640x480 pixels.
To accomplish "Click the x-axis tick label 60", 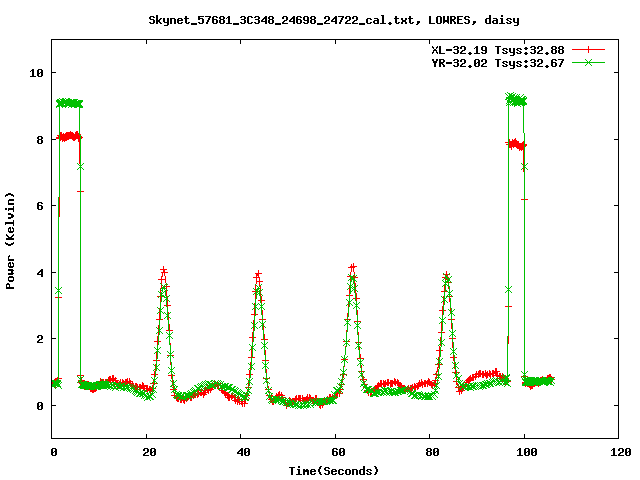I will (338, 452).
